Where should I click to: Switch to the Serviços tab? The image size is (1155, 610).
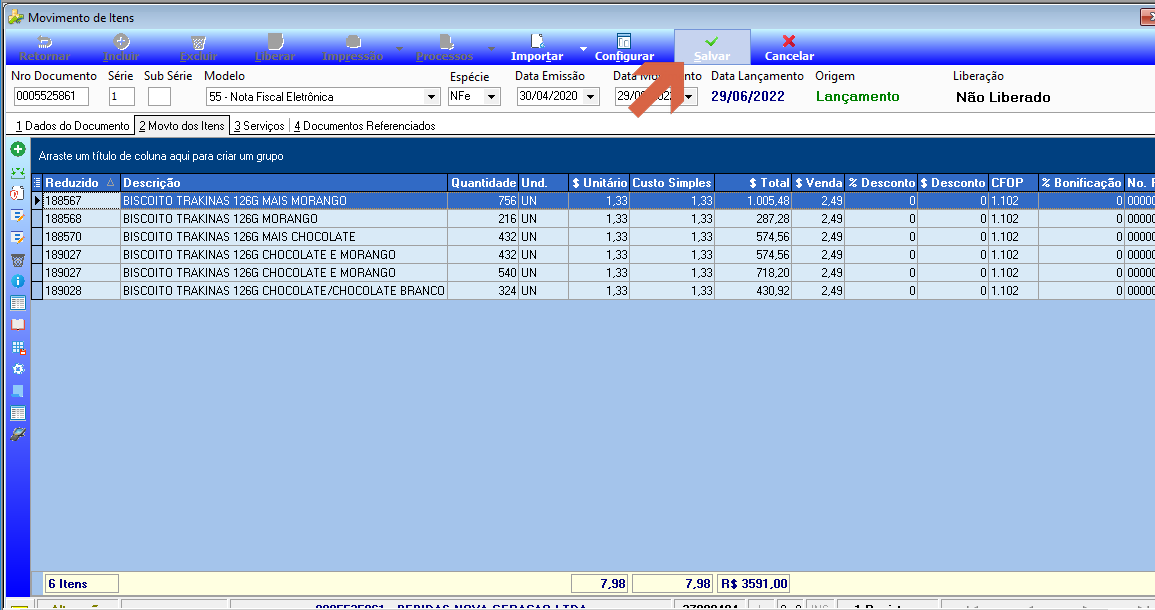pyautogui.click(x=259, y=126)
